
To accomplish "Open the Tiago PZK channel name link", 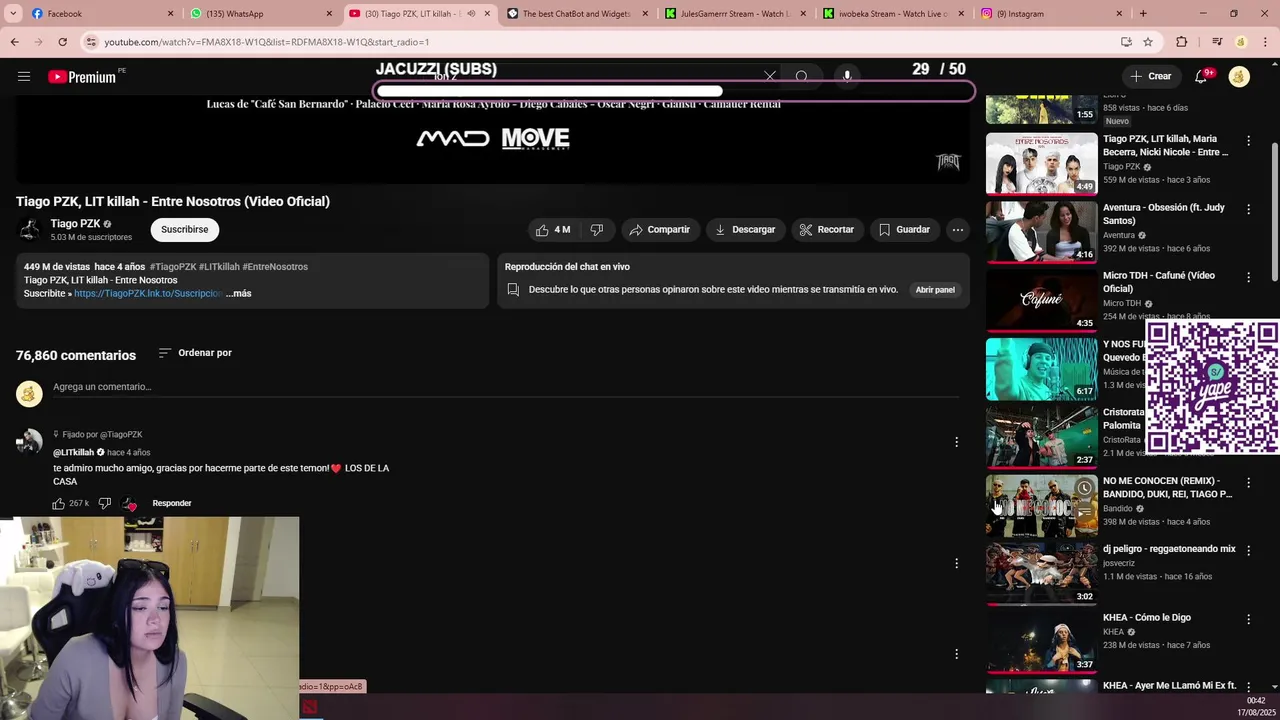I will [75, 224].
